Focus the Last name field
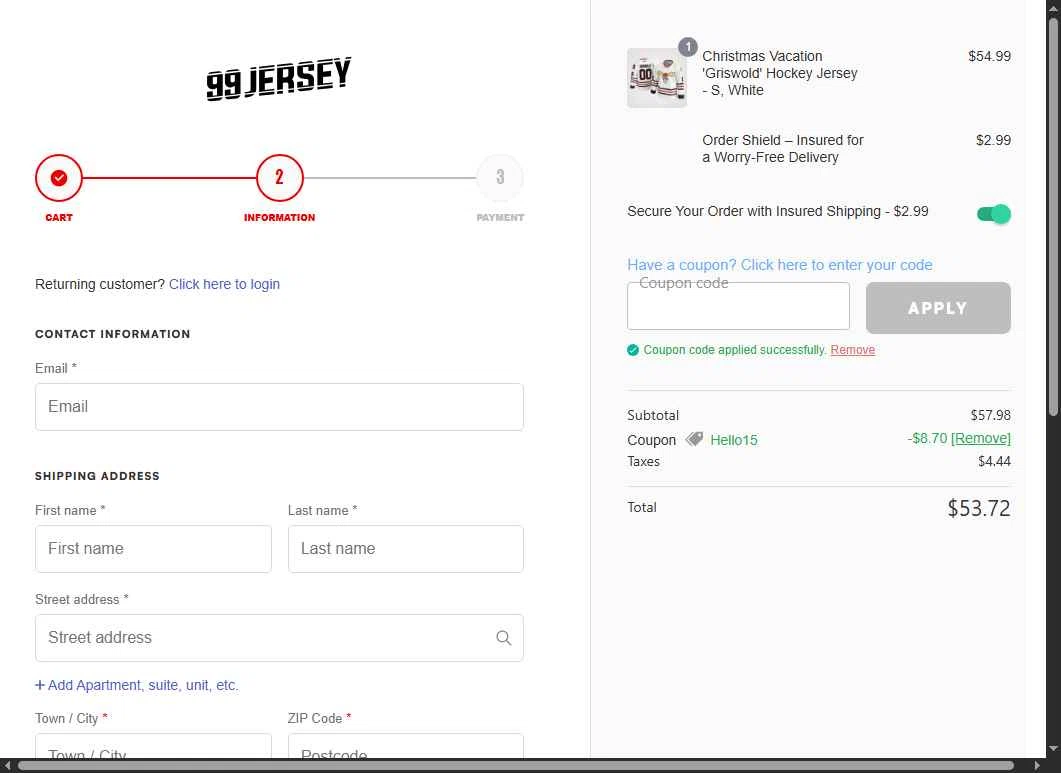1061x773 pixels. (x=405, y=549)
